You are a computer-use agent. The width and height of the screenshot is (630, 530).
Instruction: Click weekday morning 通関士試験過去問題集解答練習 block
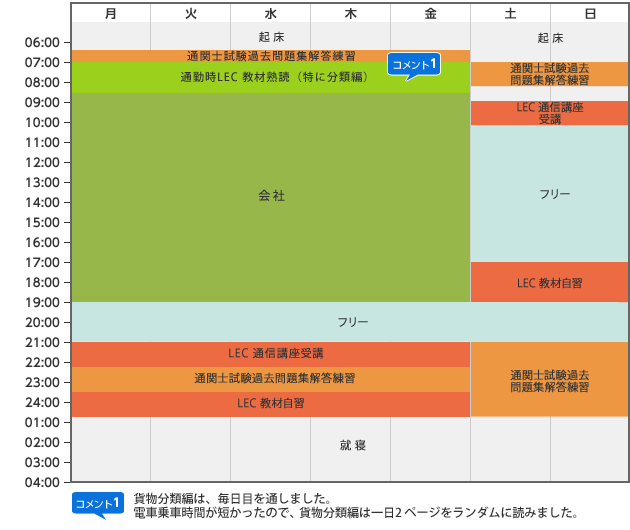(x=271, y=56)
